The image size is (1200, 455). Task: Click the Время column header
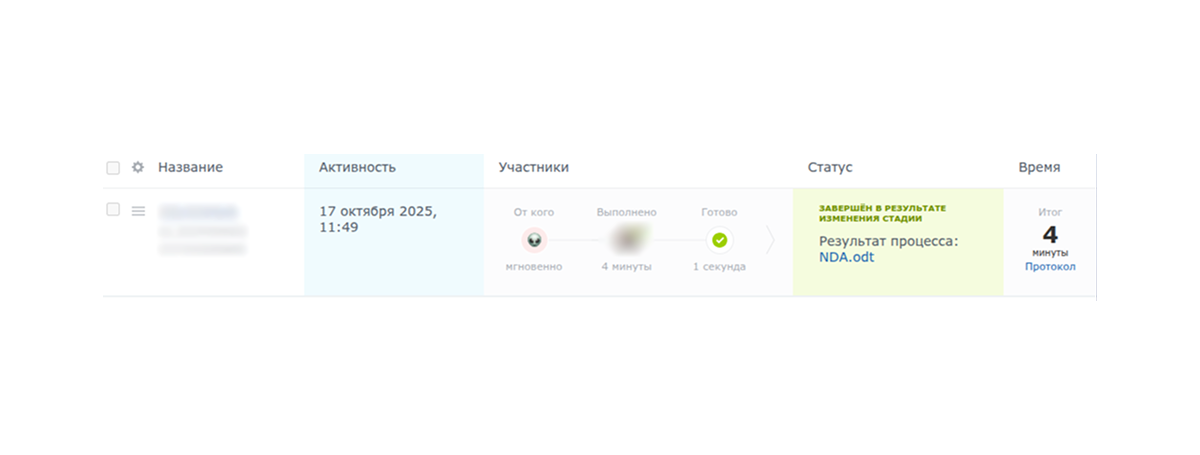pyautogui.click(x=1039, y=168)
